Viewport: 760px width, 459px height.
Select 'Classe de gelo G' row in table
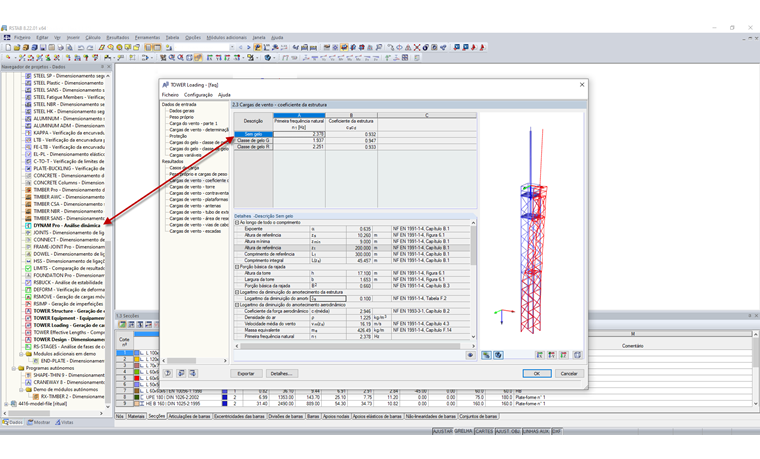[253, 141]
